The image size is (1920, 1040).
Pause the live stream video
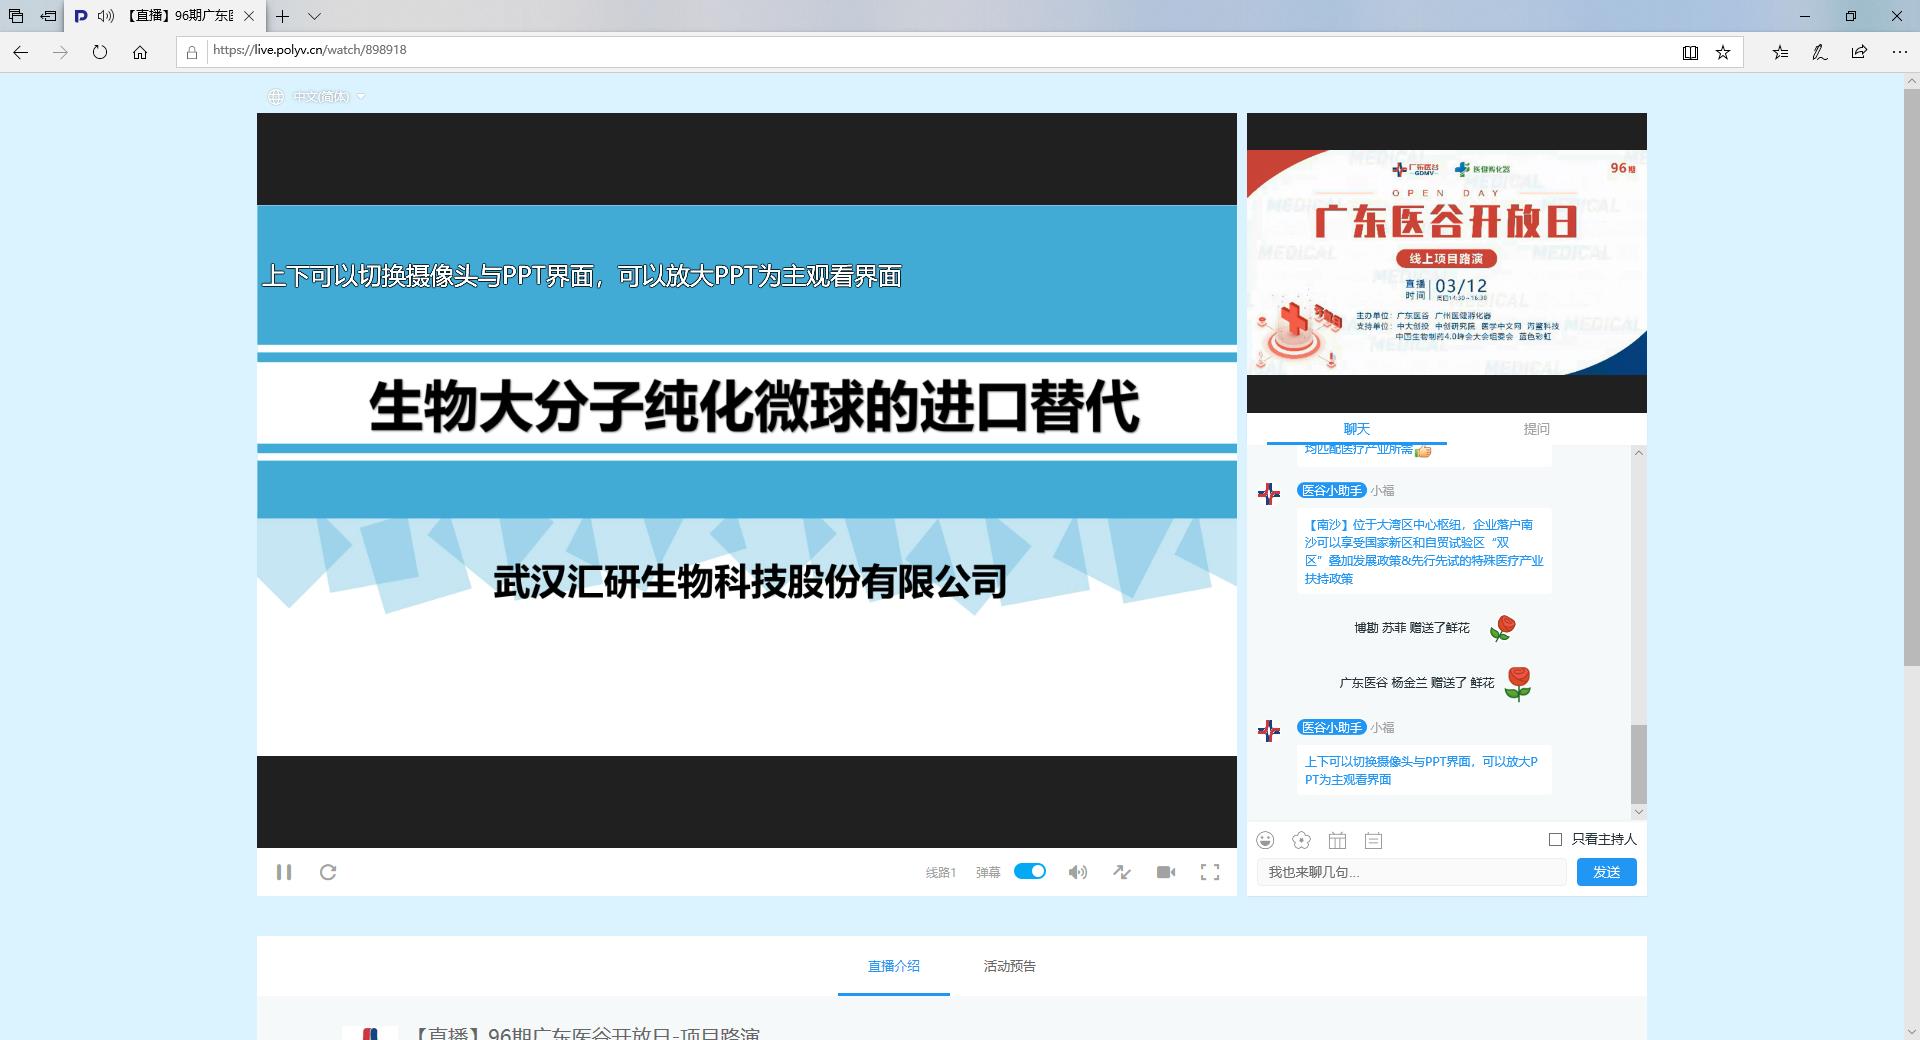tap(284, 872)
